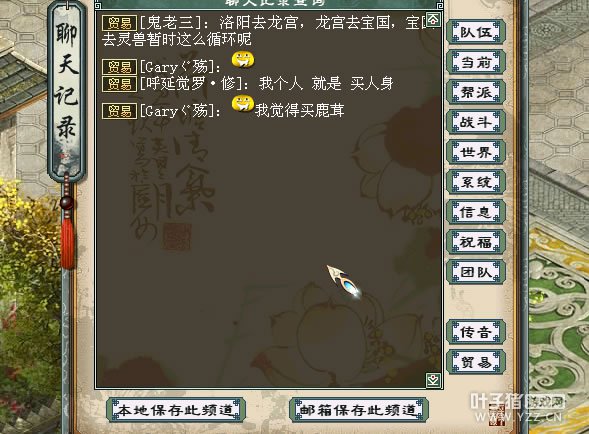Screen dimensions: 589x434
Task: Switch to the 贸易 channel tab
Action: 476,362
